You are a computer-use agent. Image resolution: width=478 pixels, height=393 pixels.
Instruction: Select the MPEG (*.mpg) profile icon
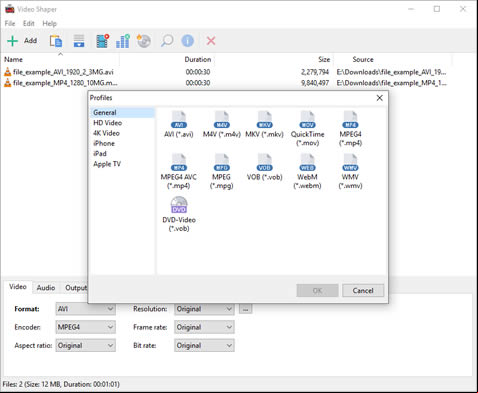(x=222, y=163)
